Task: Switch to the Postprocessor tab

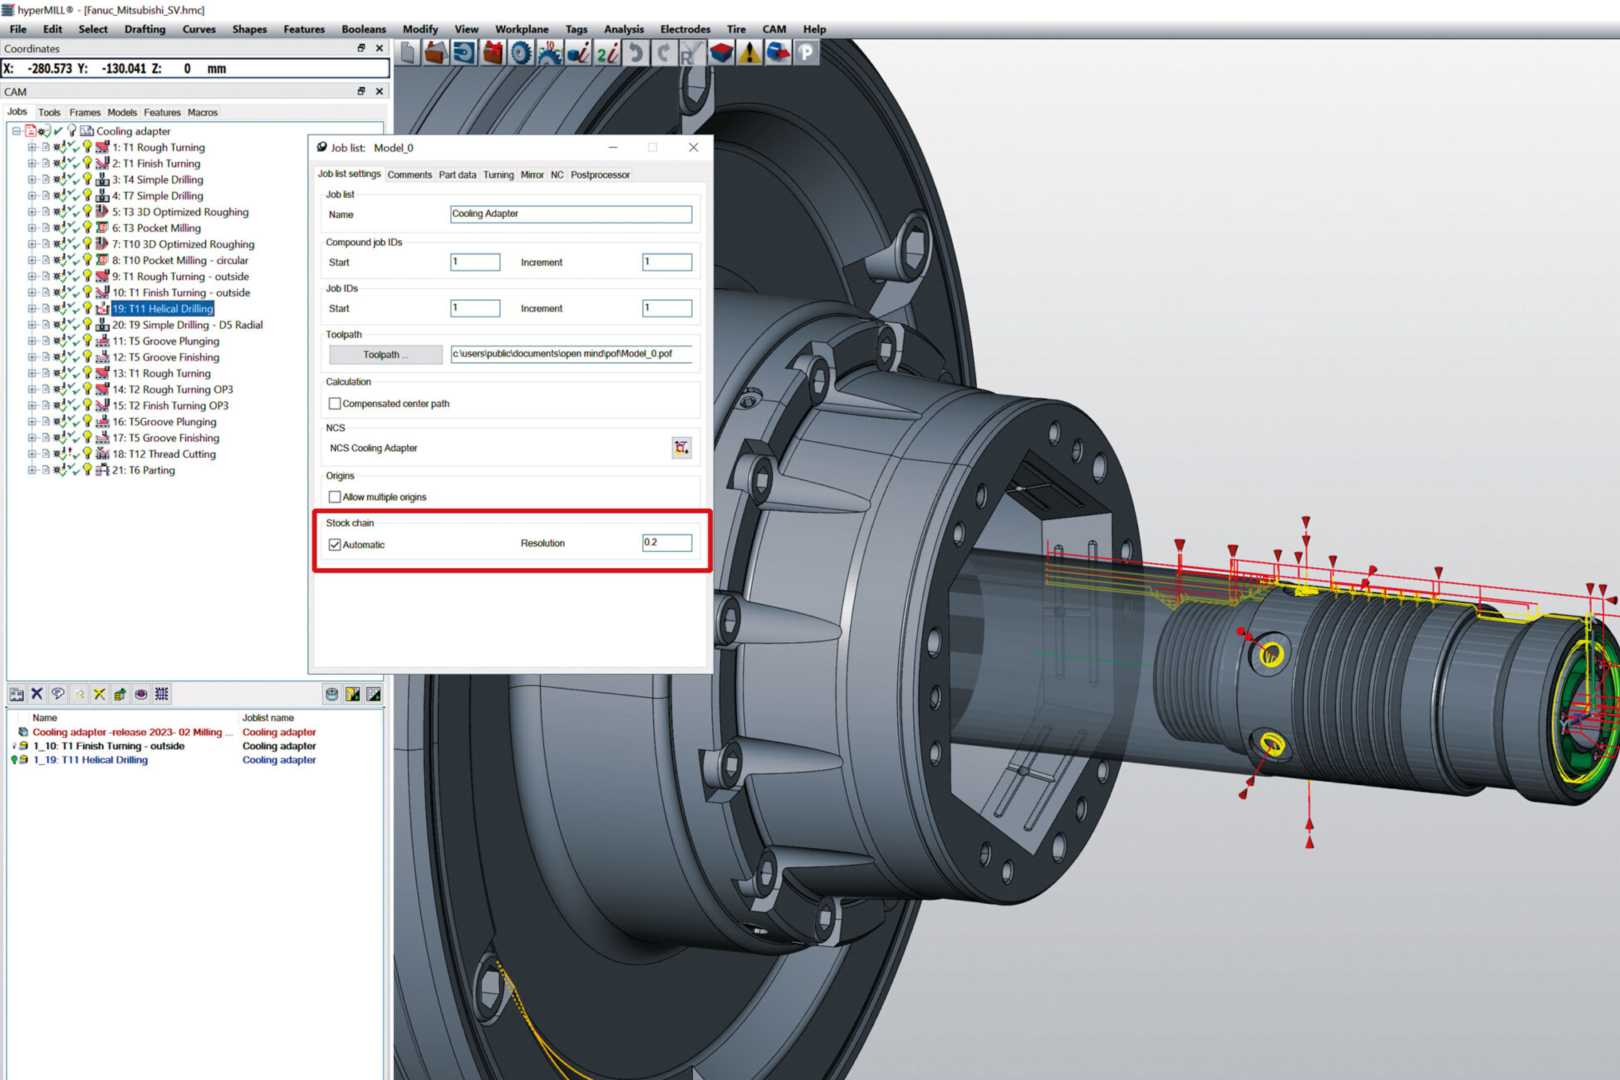Action: pos(600,175)
